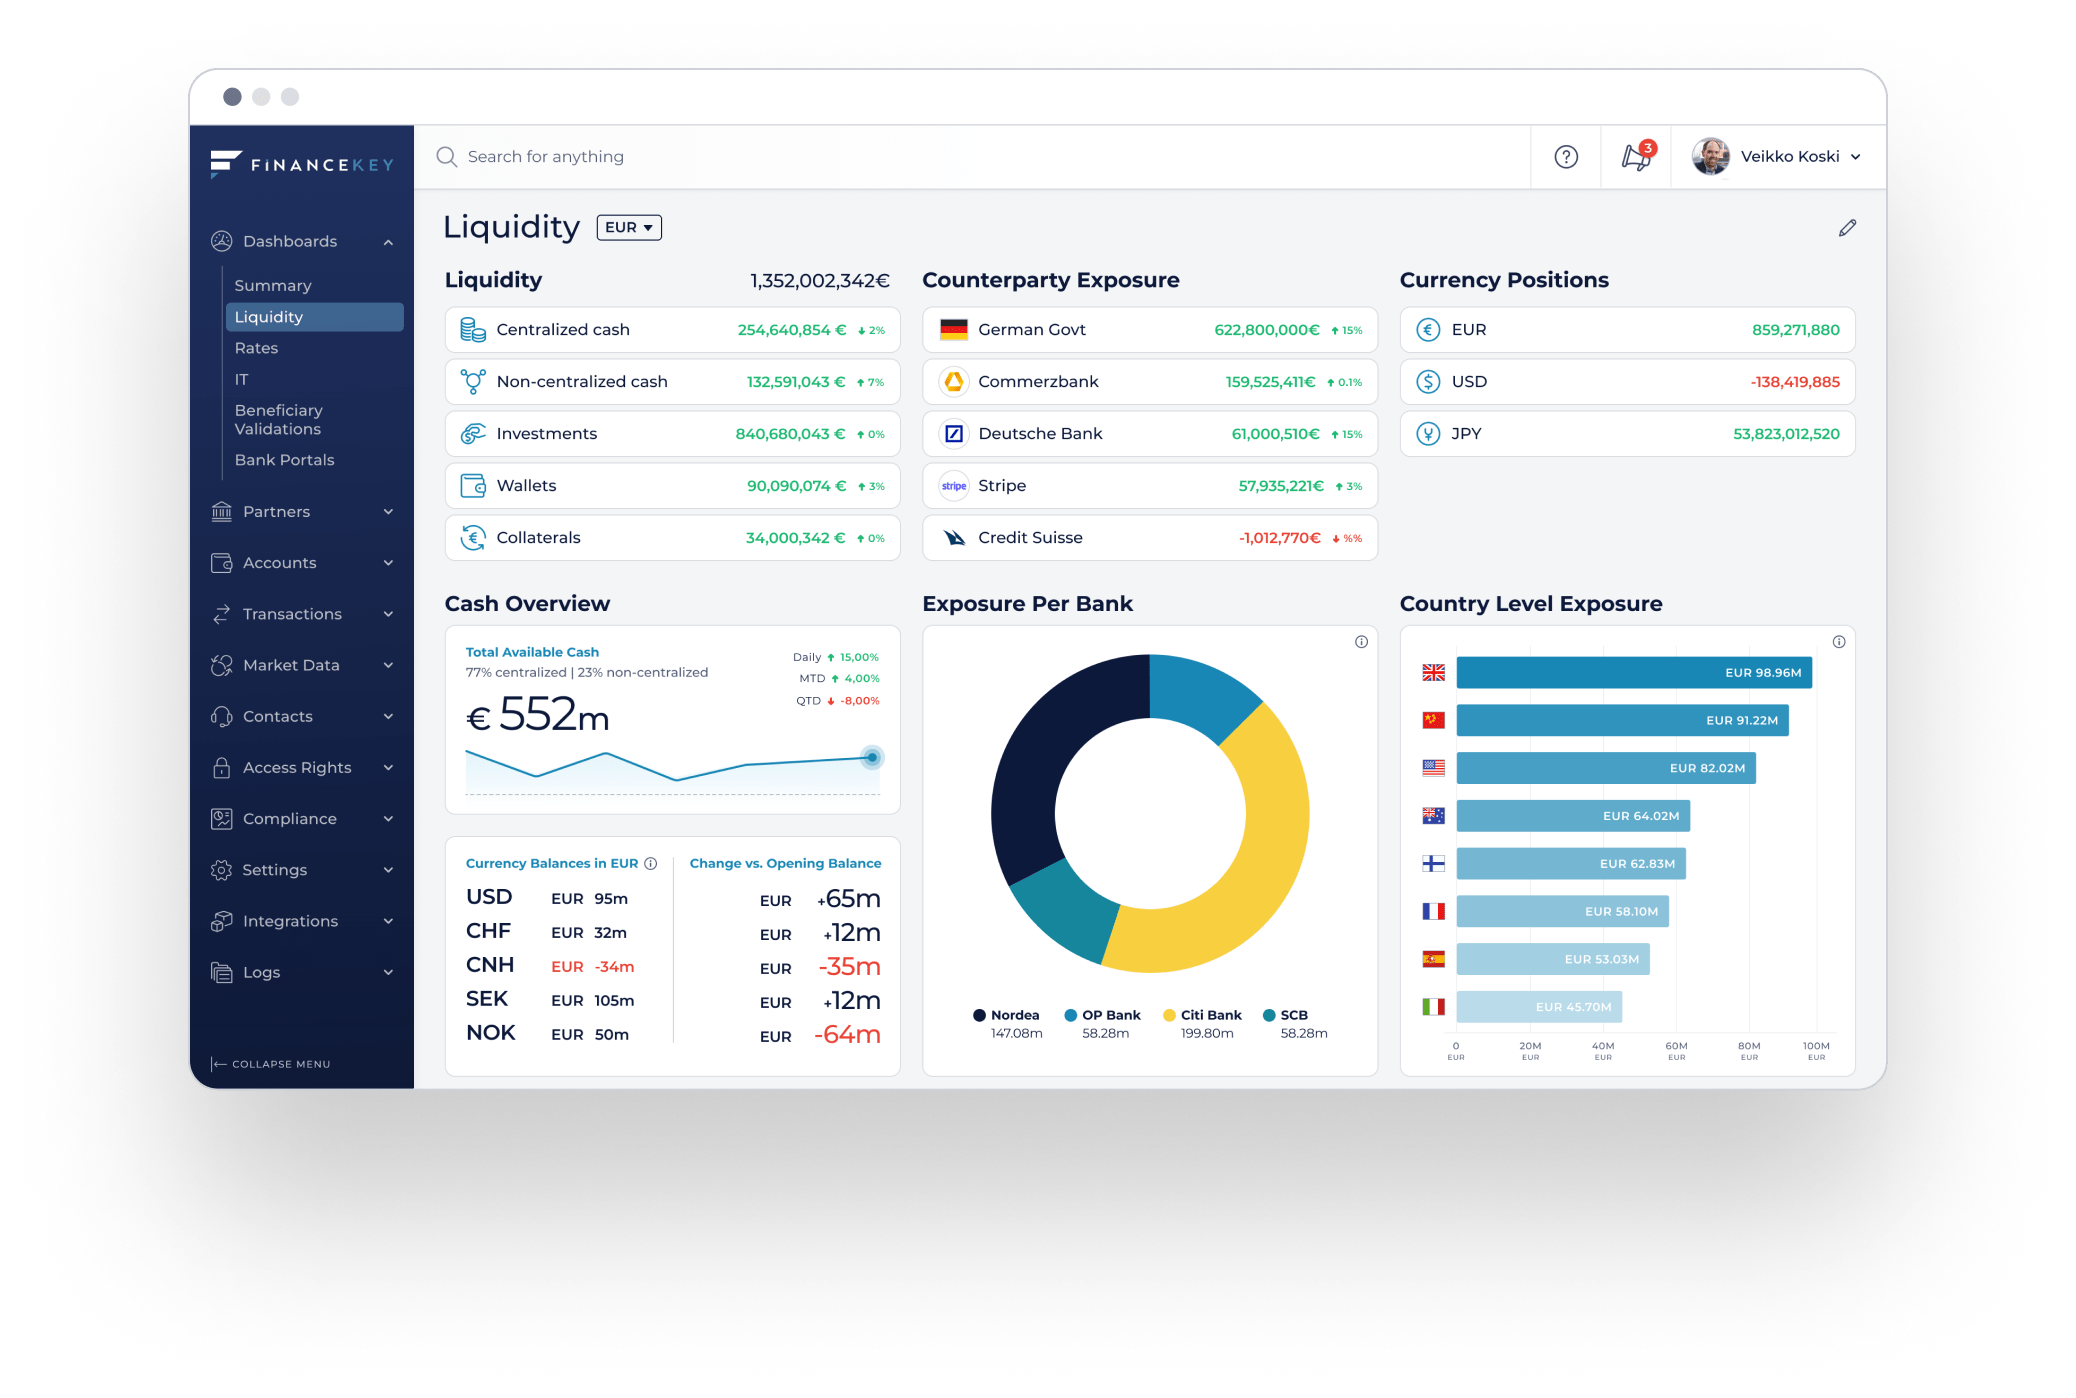Click the EUR 98.96M country bar

coord(1634,673)
